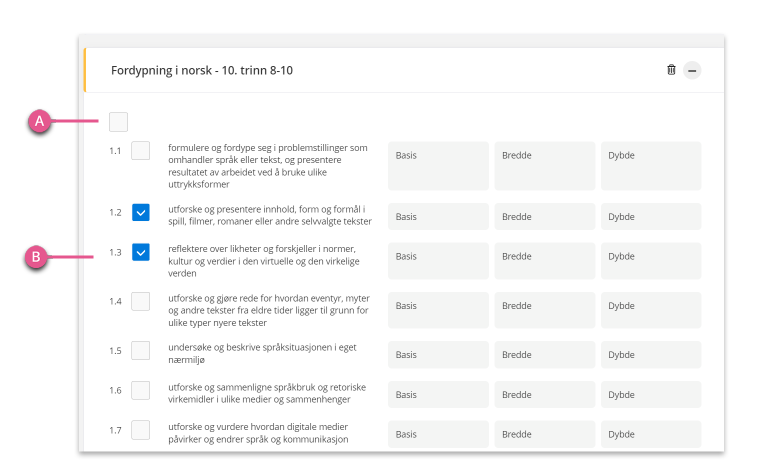Click the Dybde field in row 1.7
Screen dimensions: 757x474
[x=651, y=434]
